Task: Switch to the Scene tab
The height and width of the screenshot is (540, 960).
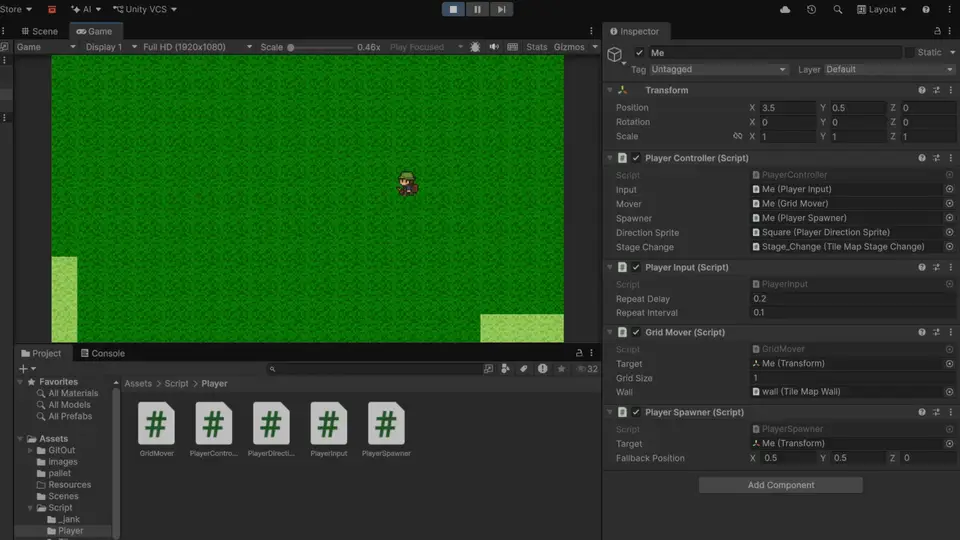Action: [40, 31]
